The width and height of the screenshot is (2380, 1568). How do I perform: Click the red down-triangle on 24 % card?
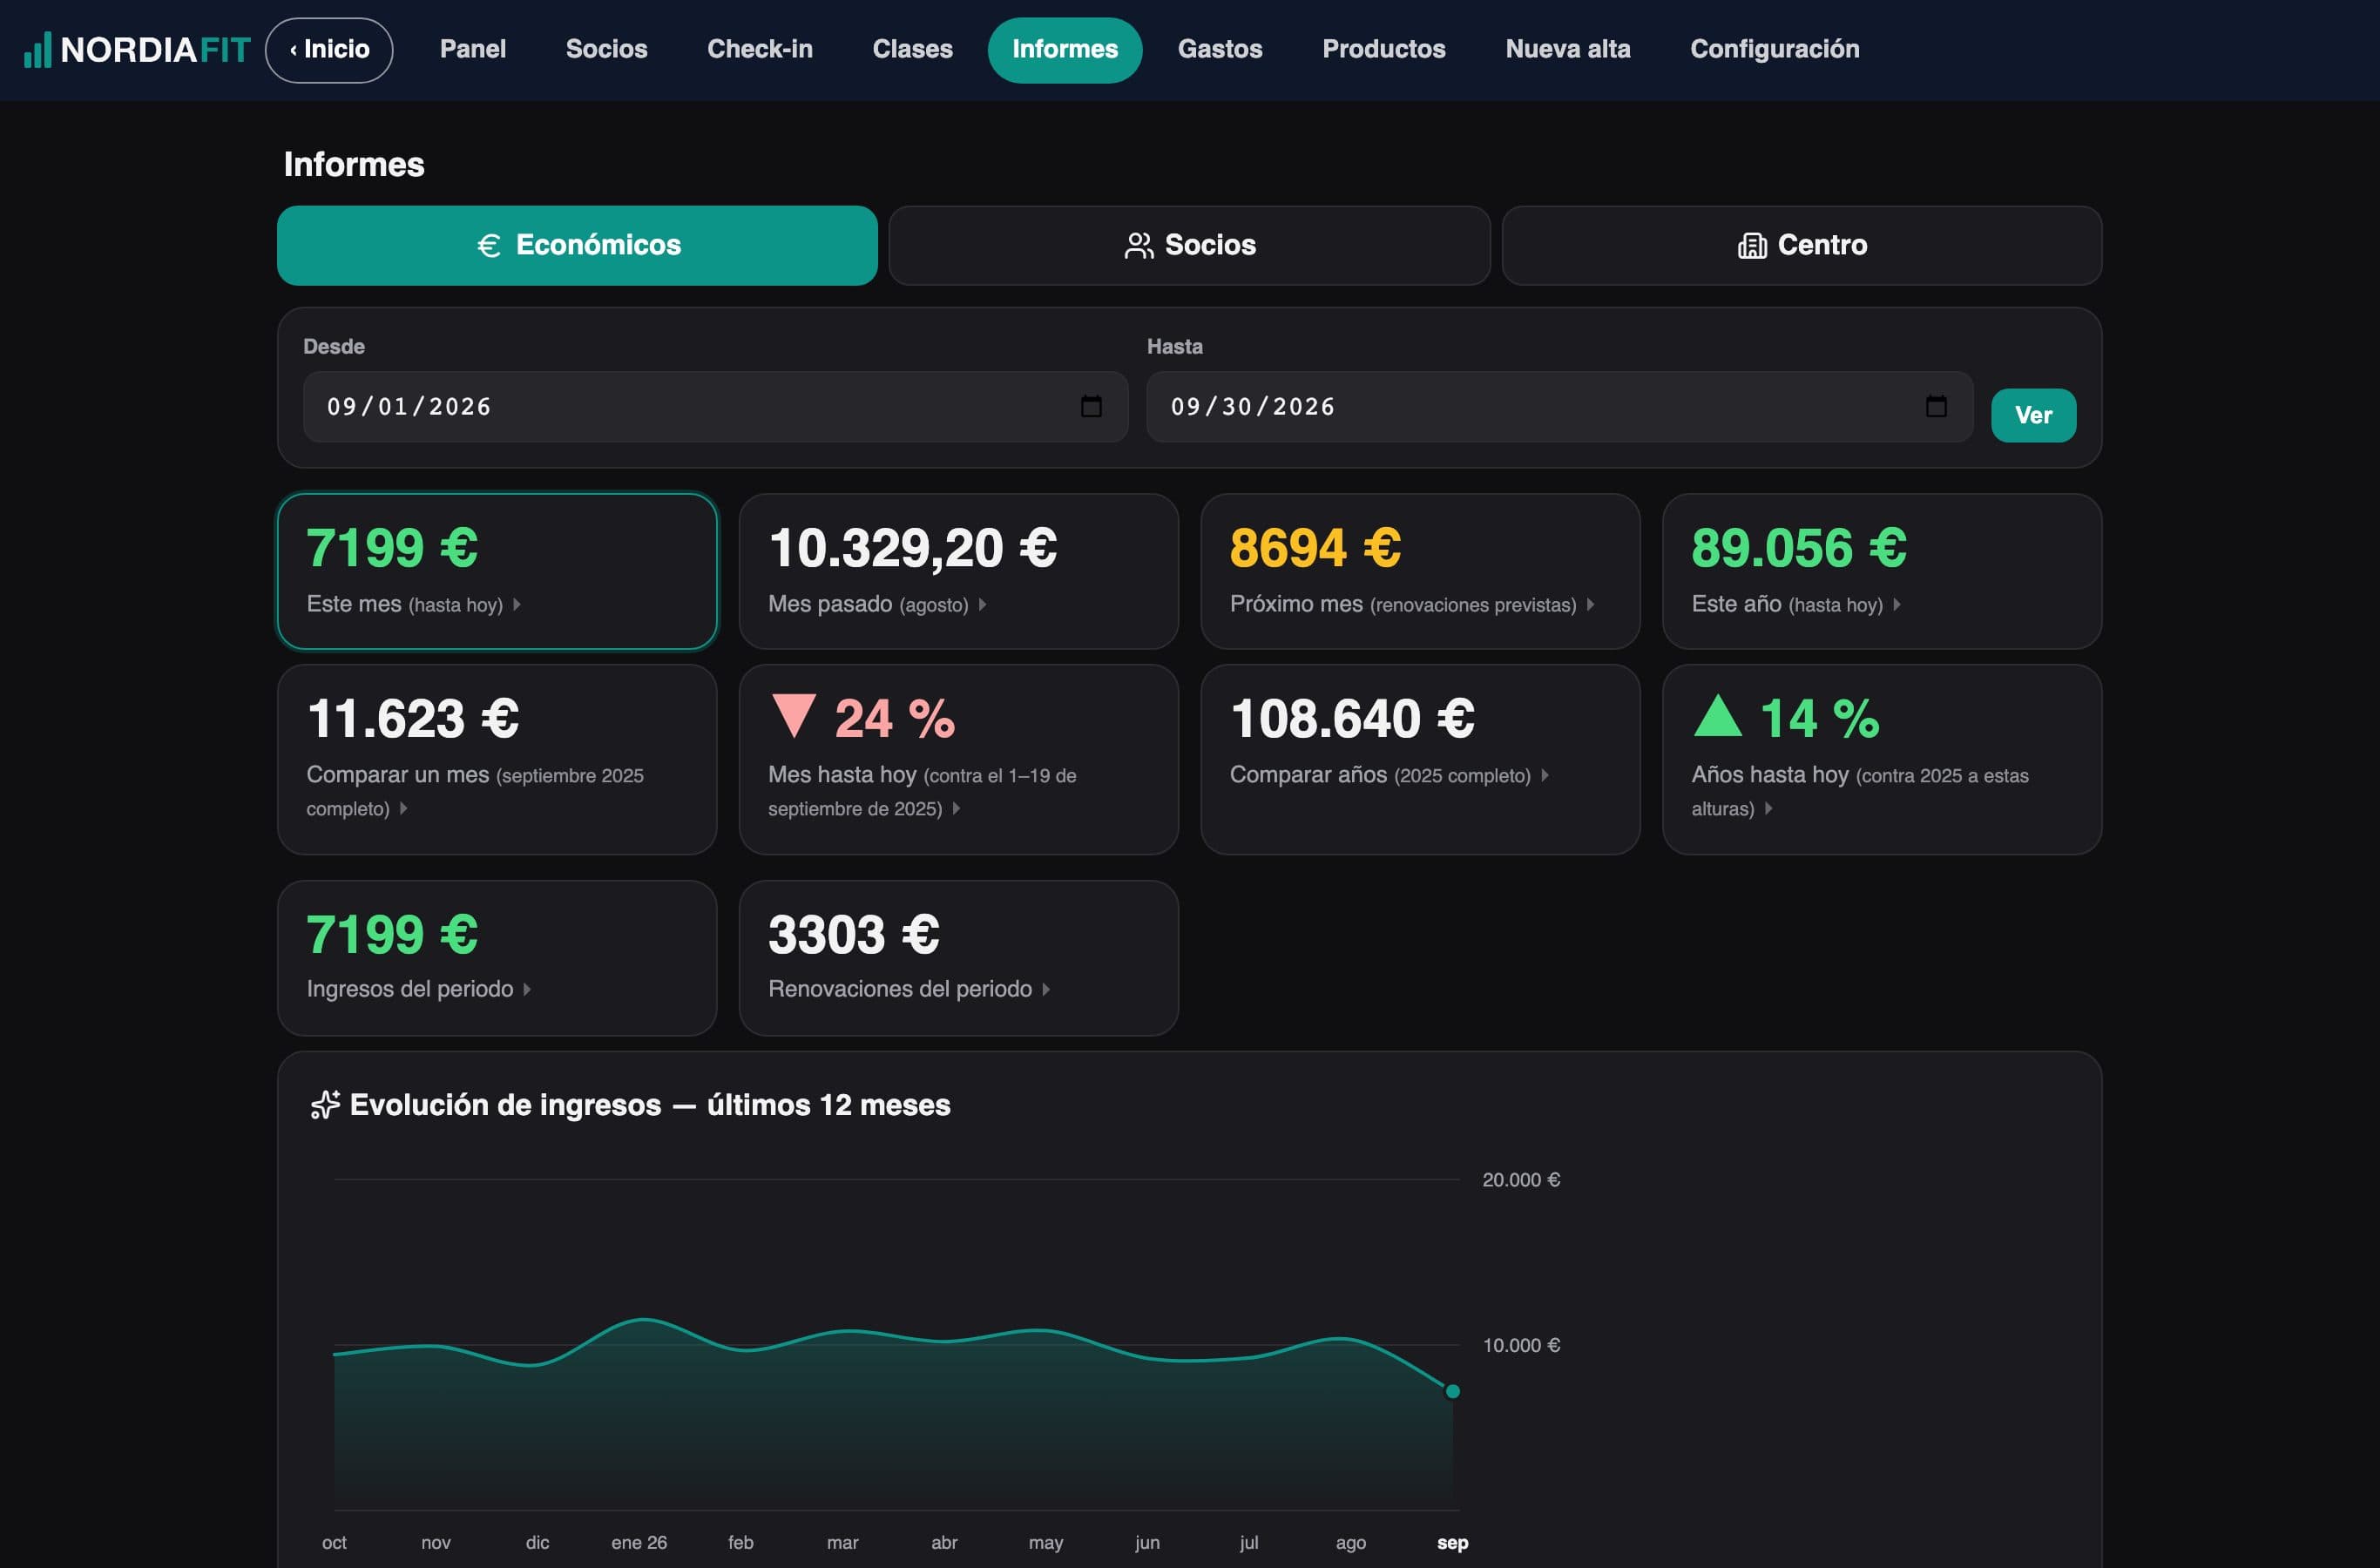794,716
